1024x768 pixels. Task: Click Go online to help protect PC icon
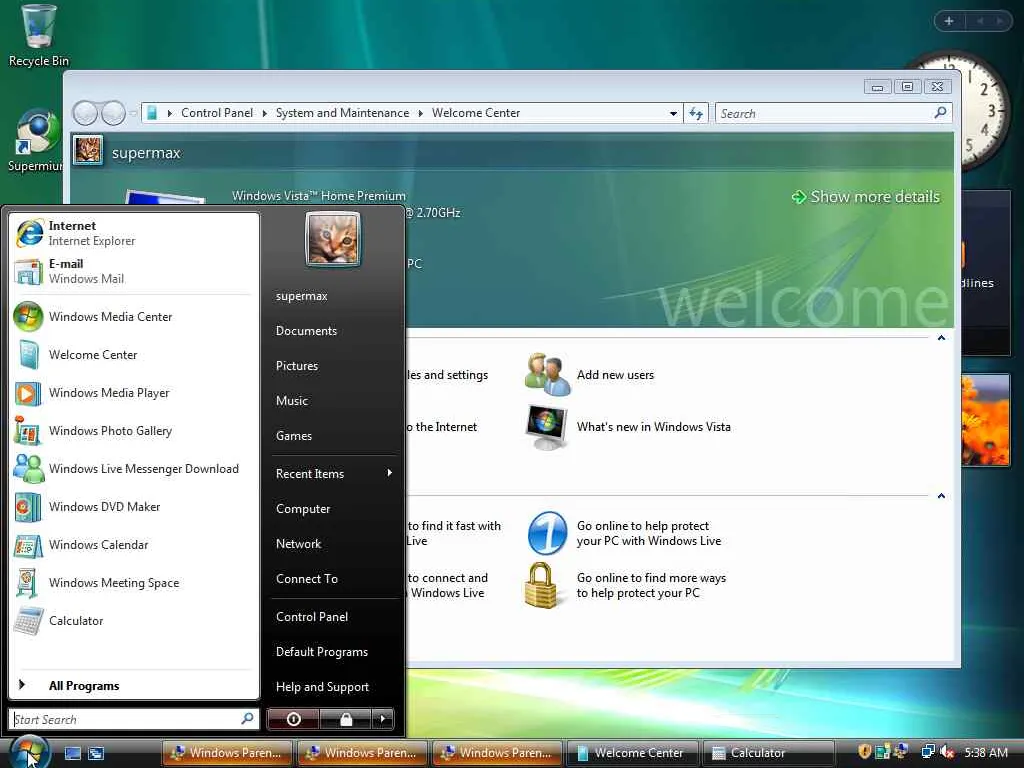tap(547, 533)
